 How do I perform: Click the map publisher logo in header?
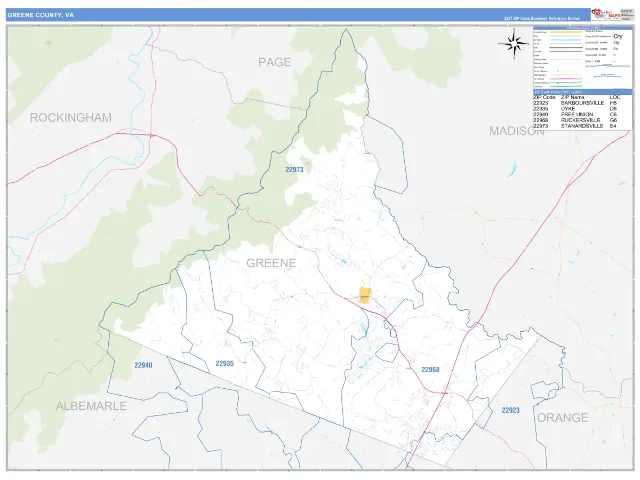606,14
